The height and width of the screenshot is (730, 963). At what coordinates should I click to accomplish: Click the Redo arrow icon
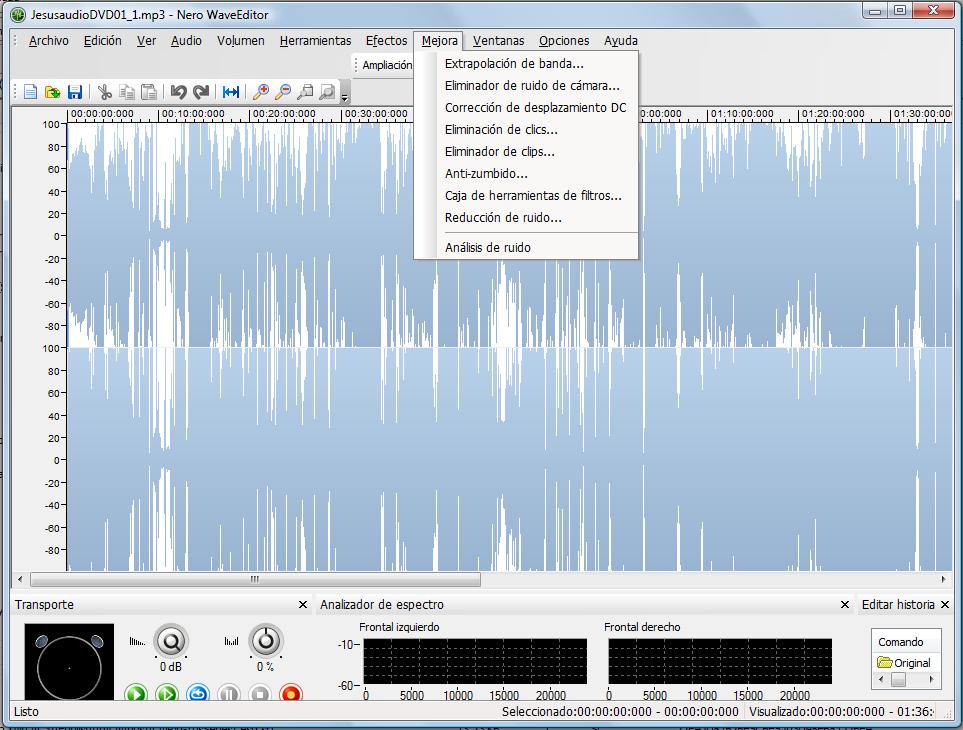coord(201,92)
